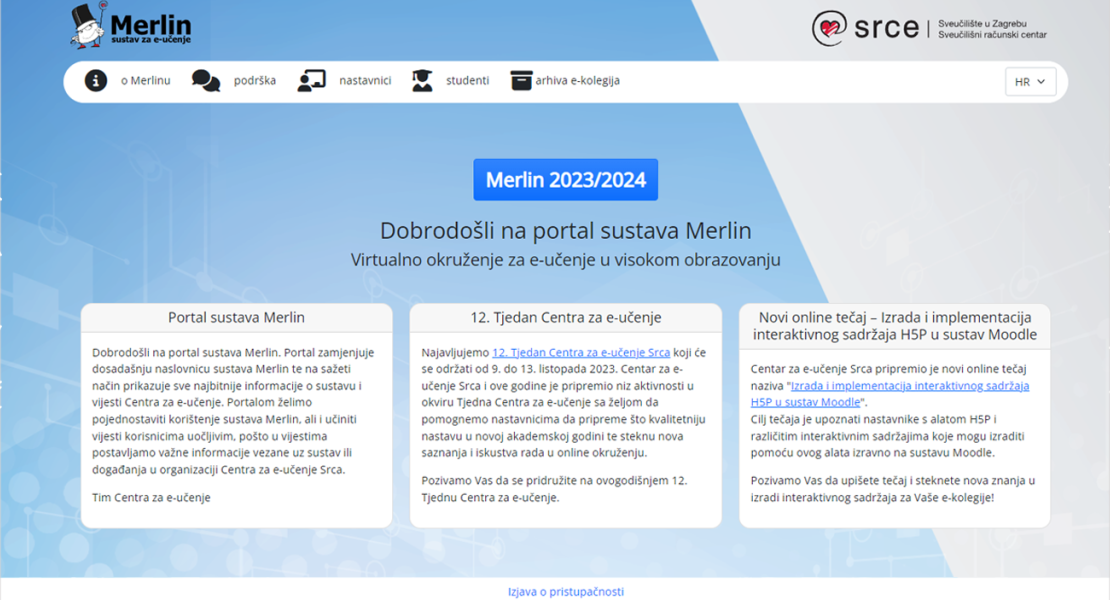The image size is (1110, 600).
Task: Click the Merlin wizard logo
Action: 131,25
